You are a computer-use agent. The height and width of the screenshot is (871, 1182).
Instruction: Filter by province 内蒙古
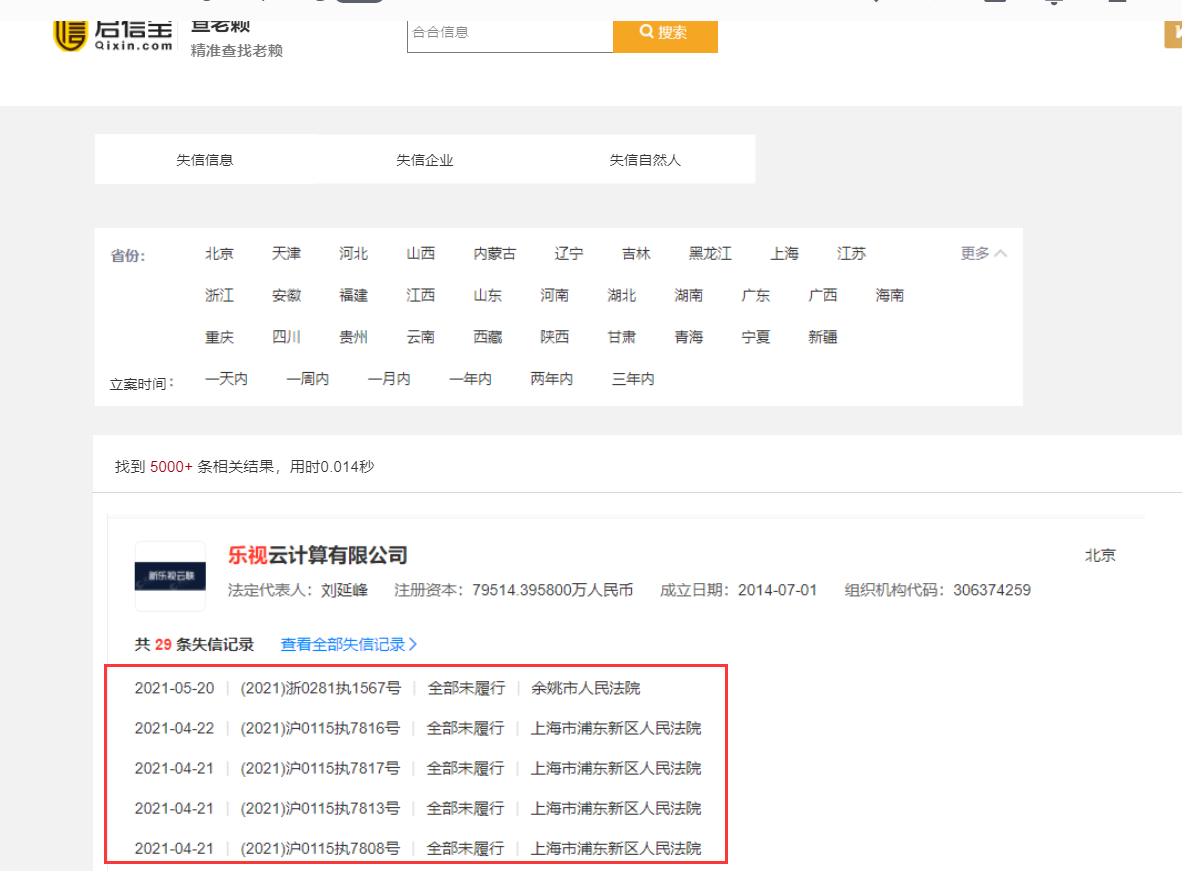[x=495, y=253]
